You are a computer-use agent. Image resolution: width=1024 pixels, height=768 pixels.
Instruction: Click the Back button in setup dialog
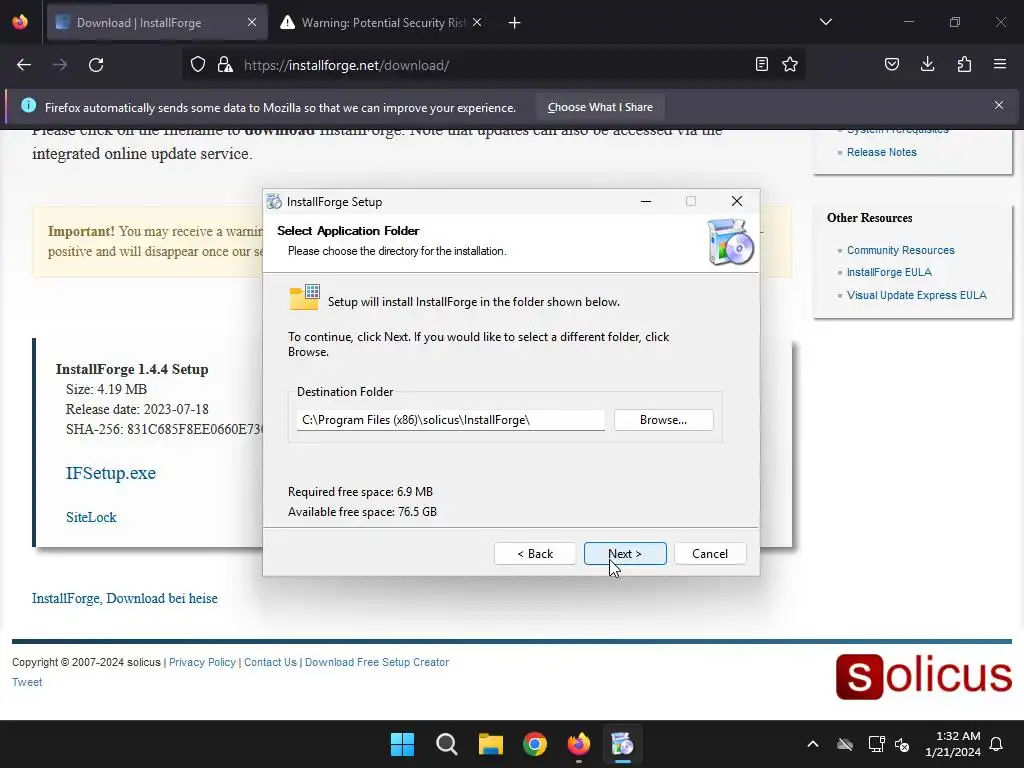(535, 553)
